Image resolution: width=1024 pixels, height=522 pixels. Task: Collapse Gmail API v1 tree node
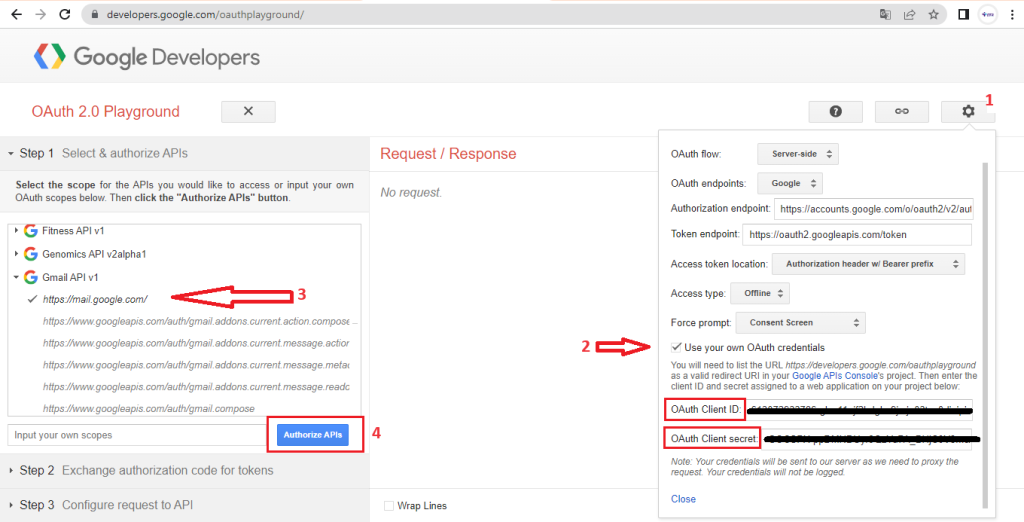16,277
